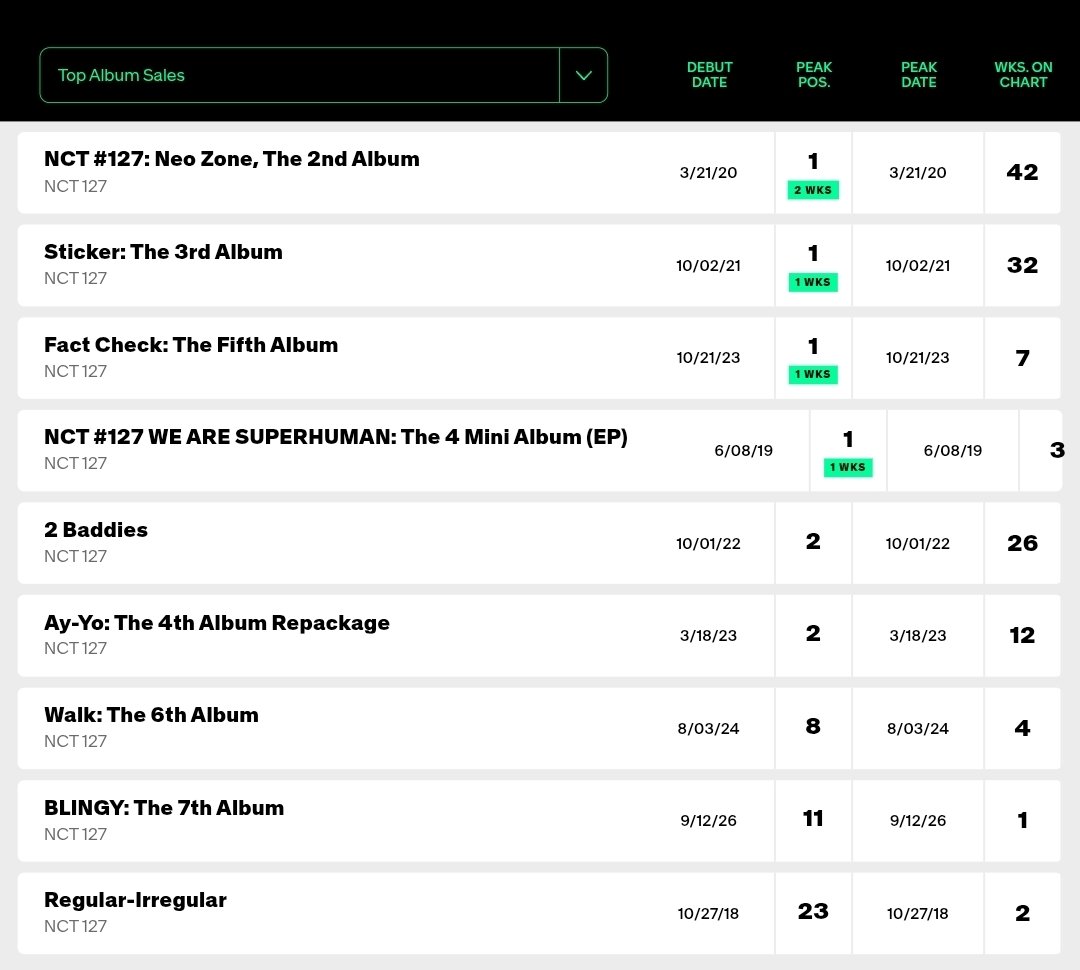Open the Top Album Sales chart dropdown

click(x=323, y=75)
